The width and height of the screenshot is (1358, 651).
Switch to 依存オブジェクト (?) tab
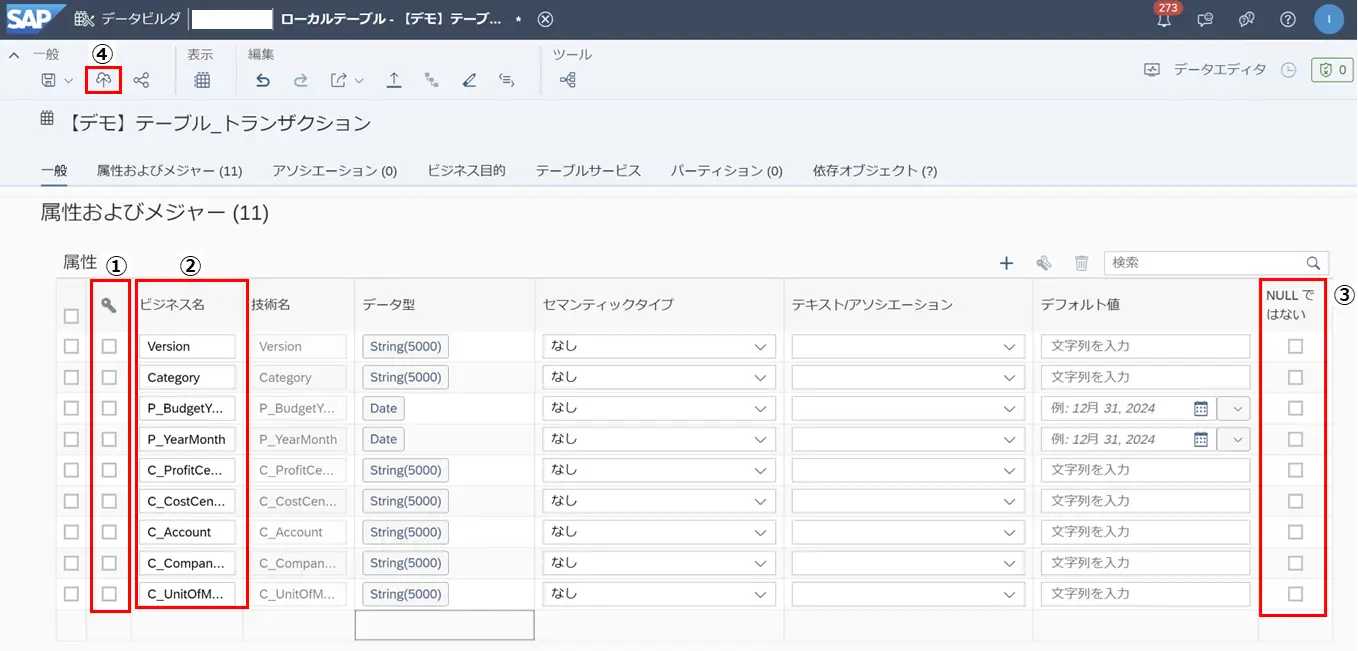(875, 171)
